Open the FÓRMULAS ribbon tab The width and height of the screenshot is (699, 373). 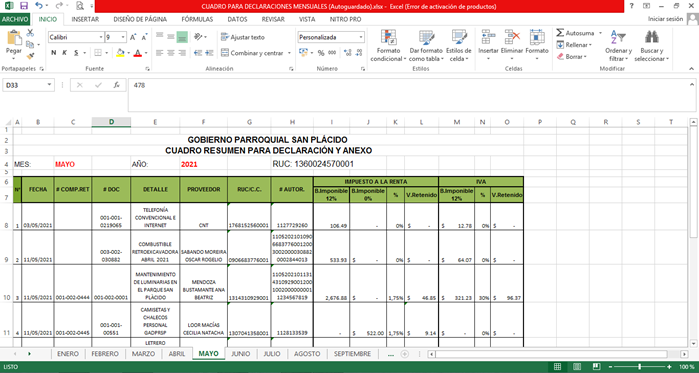click(197, 20)
